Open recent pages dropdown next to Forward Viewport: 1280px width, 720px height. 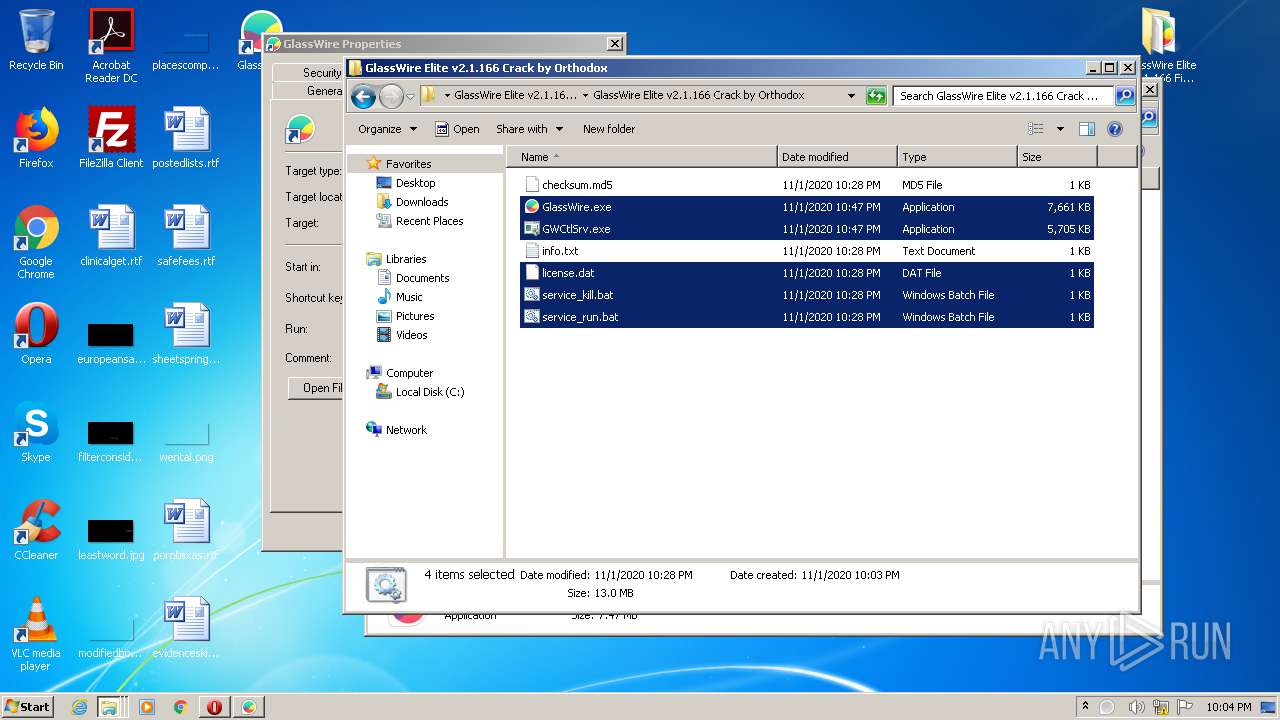point(410,97)
